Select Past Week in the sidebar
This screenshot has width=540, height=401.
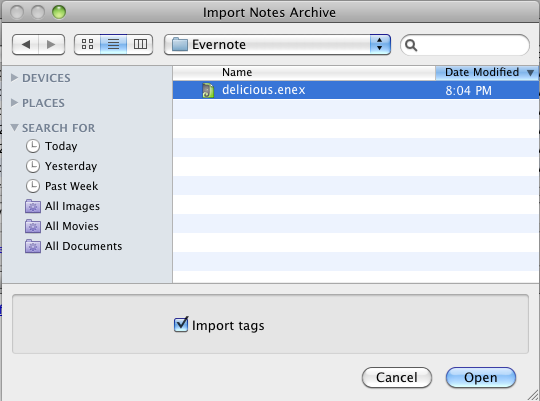pos(71,186)
